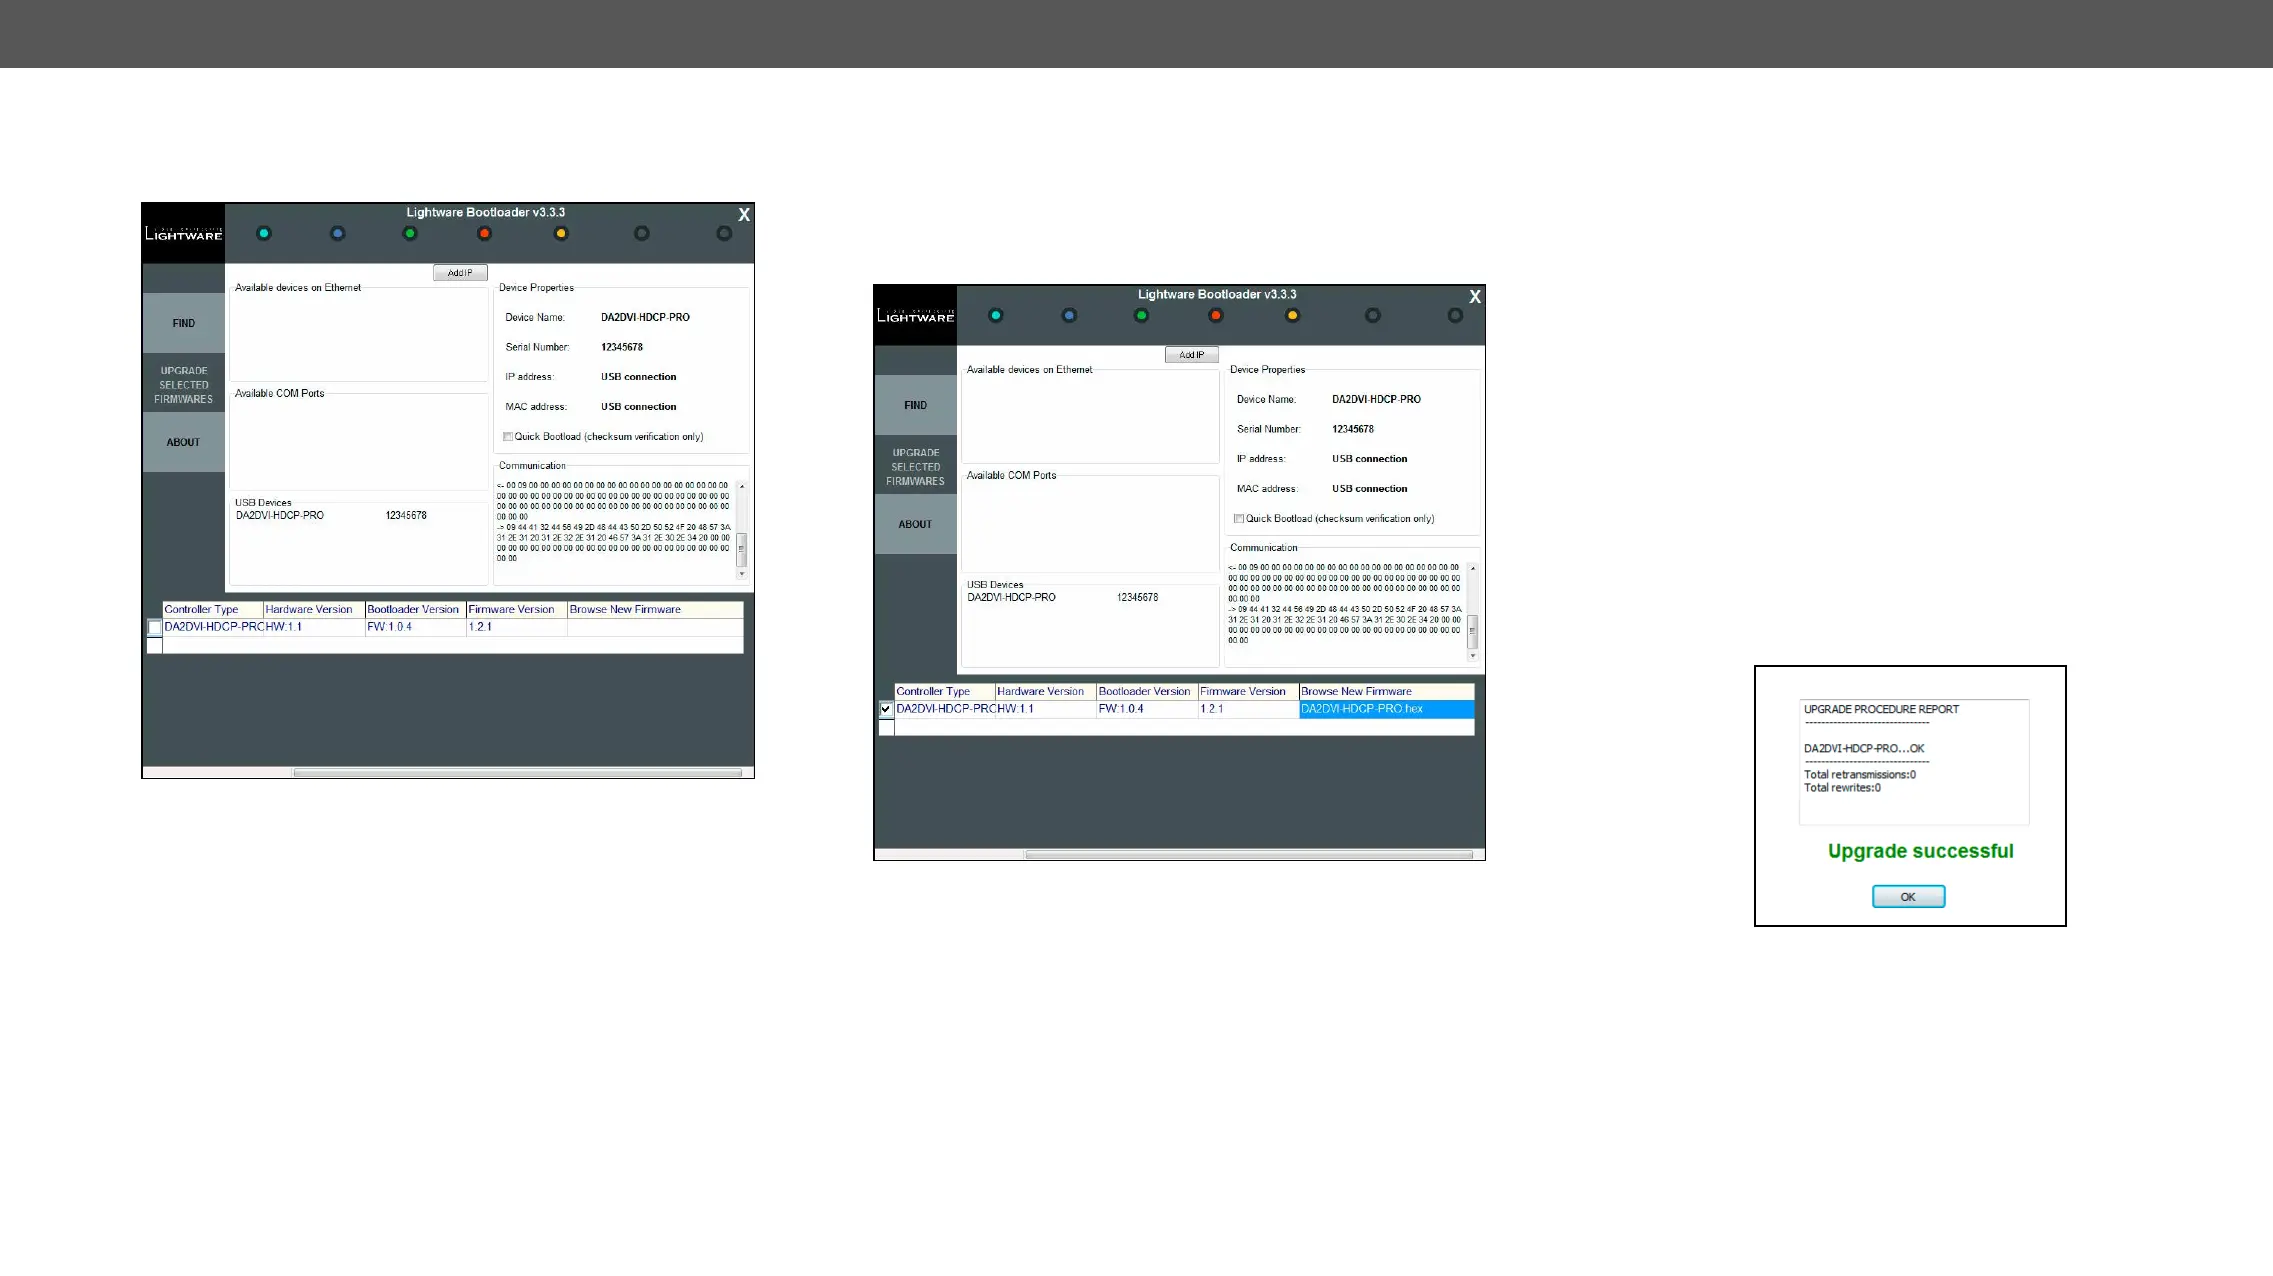Click the Add IP button in right window
Viewport: 2273px width, 1276px height.
(x=1192, y=355)
